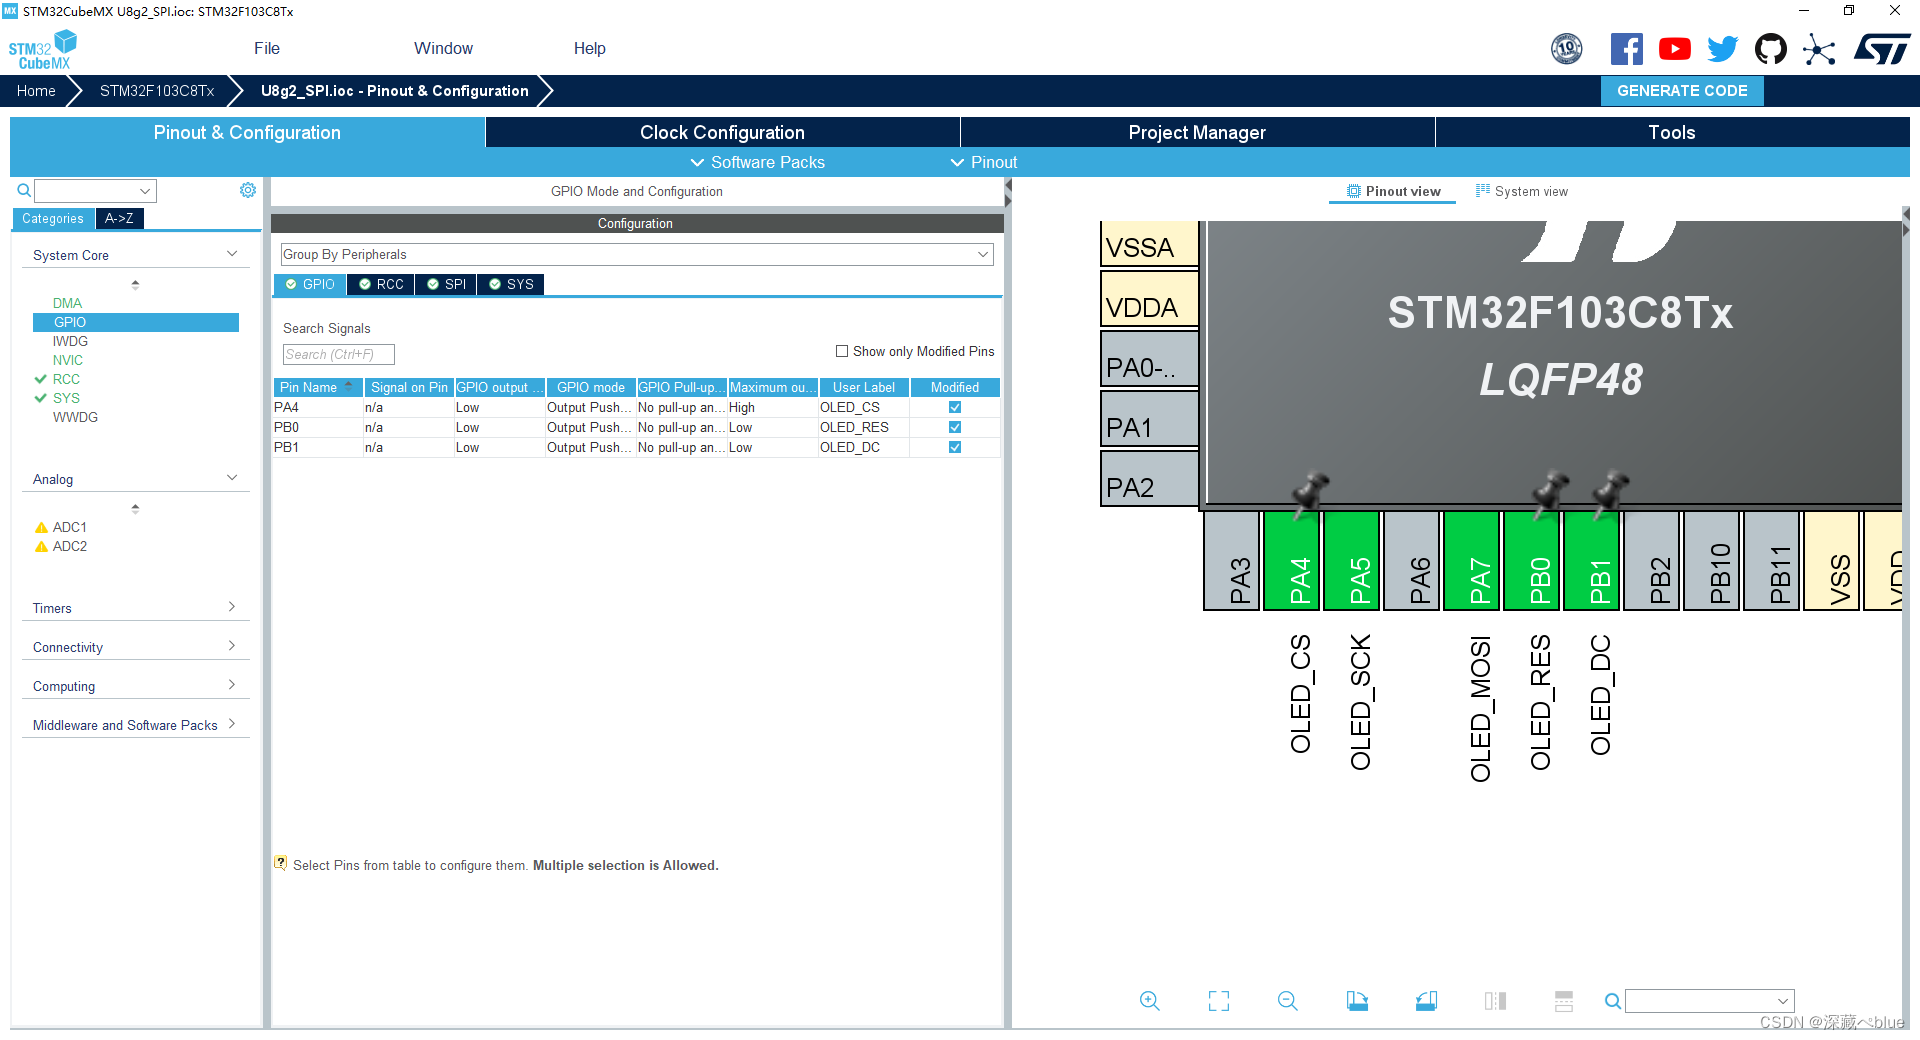This screenshot has width=1920, height=1040.
Task: Click the 10-year anniversary badge icon
Action: [x=1567, y=49]
